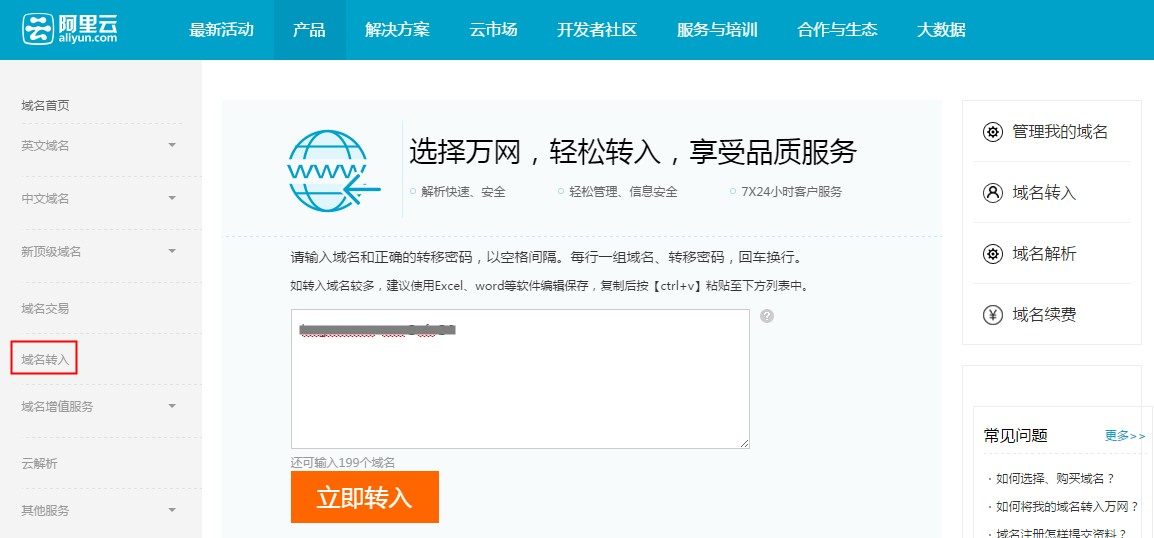Click the text 还可输入199个域名

click(343, 462)
